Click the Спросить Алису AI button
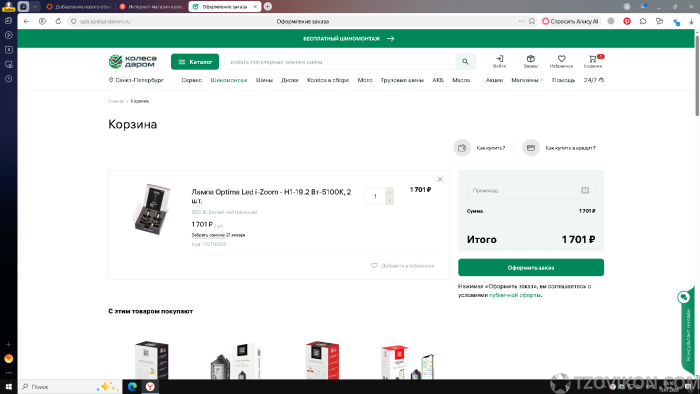Screen dimensions: 700x394 [x=571, y=21]
